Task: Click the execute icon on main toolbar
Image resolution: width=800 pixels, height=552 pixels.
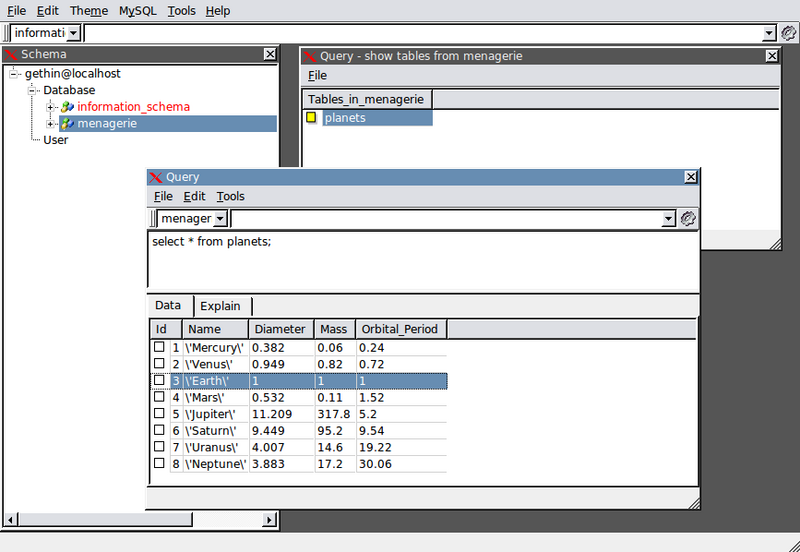Action: click(x=788, y=33)
